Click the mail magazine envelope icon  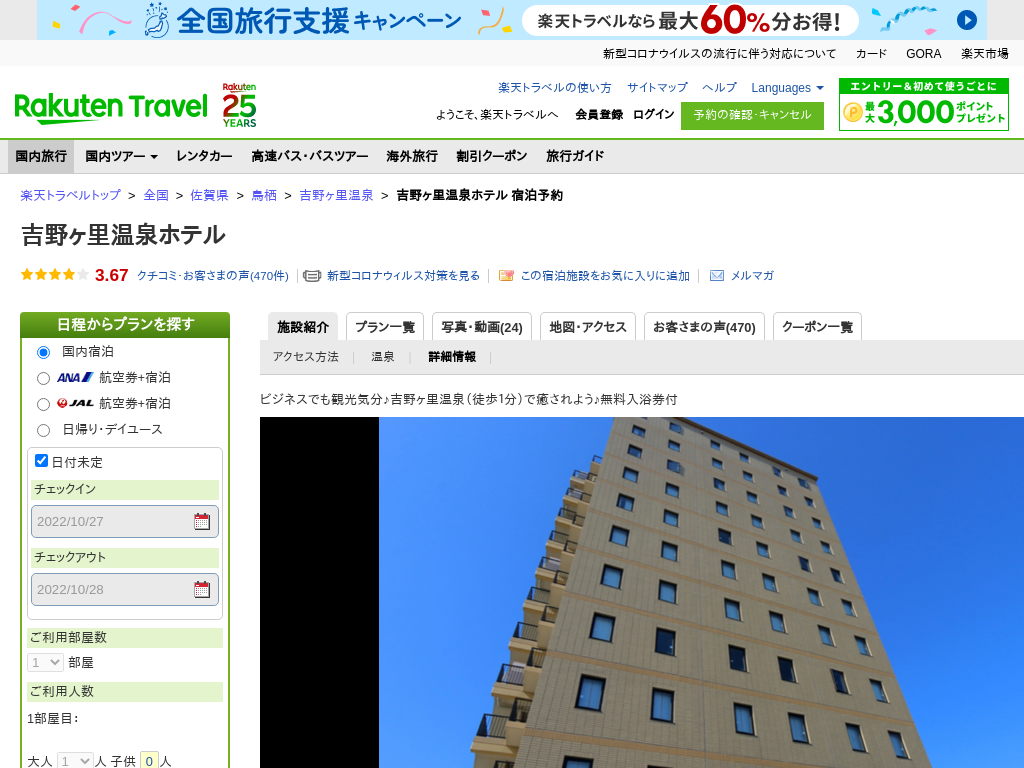(x=716, y=276)
